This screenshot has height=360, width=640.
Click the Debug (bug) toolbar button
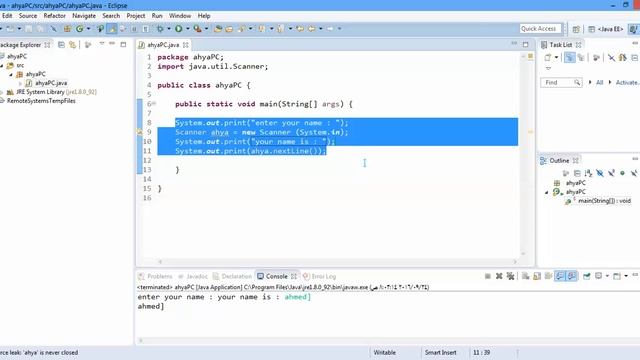(160, 29)
